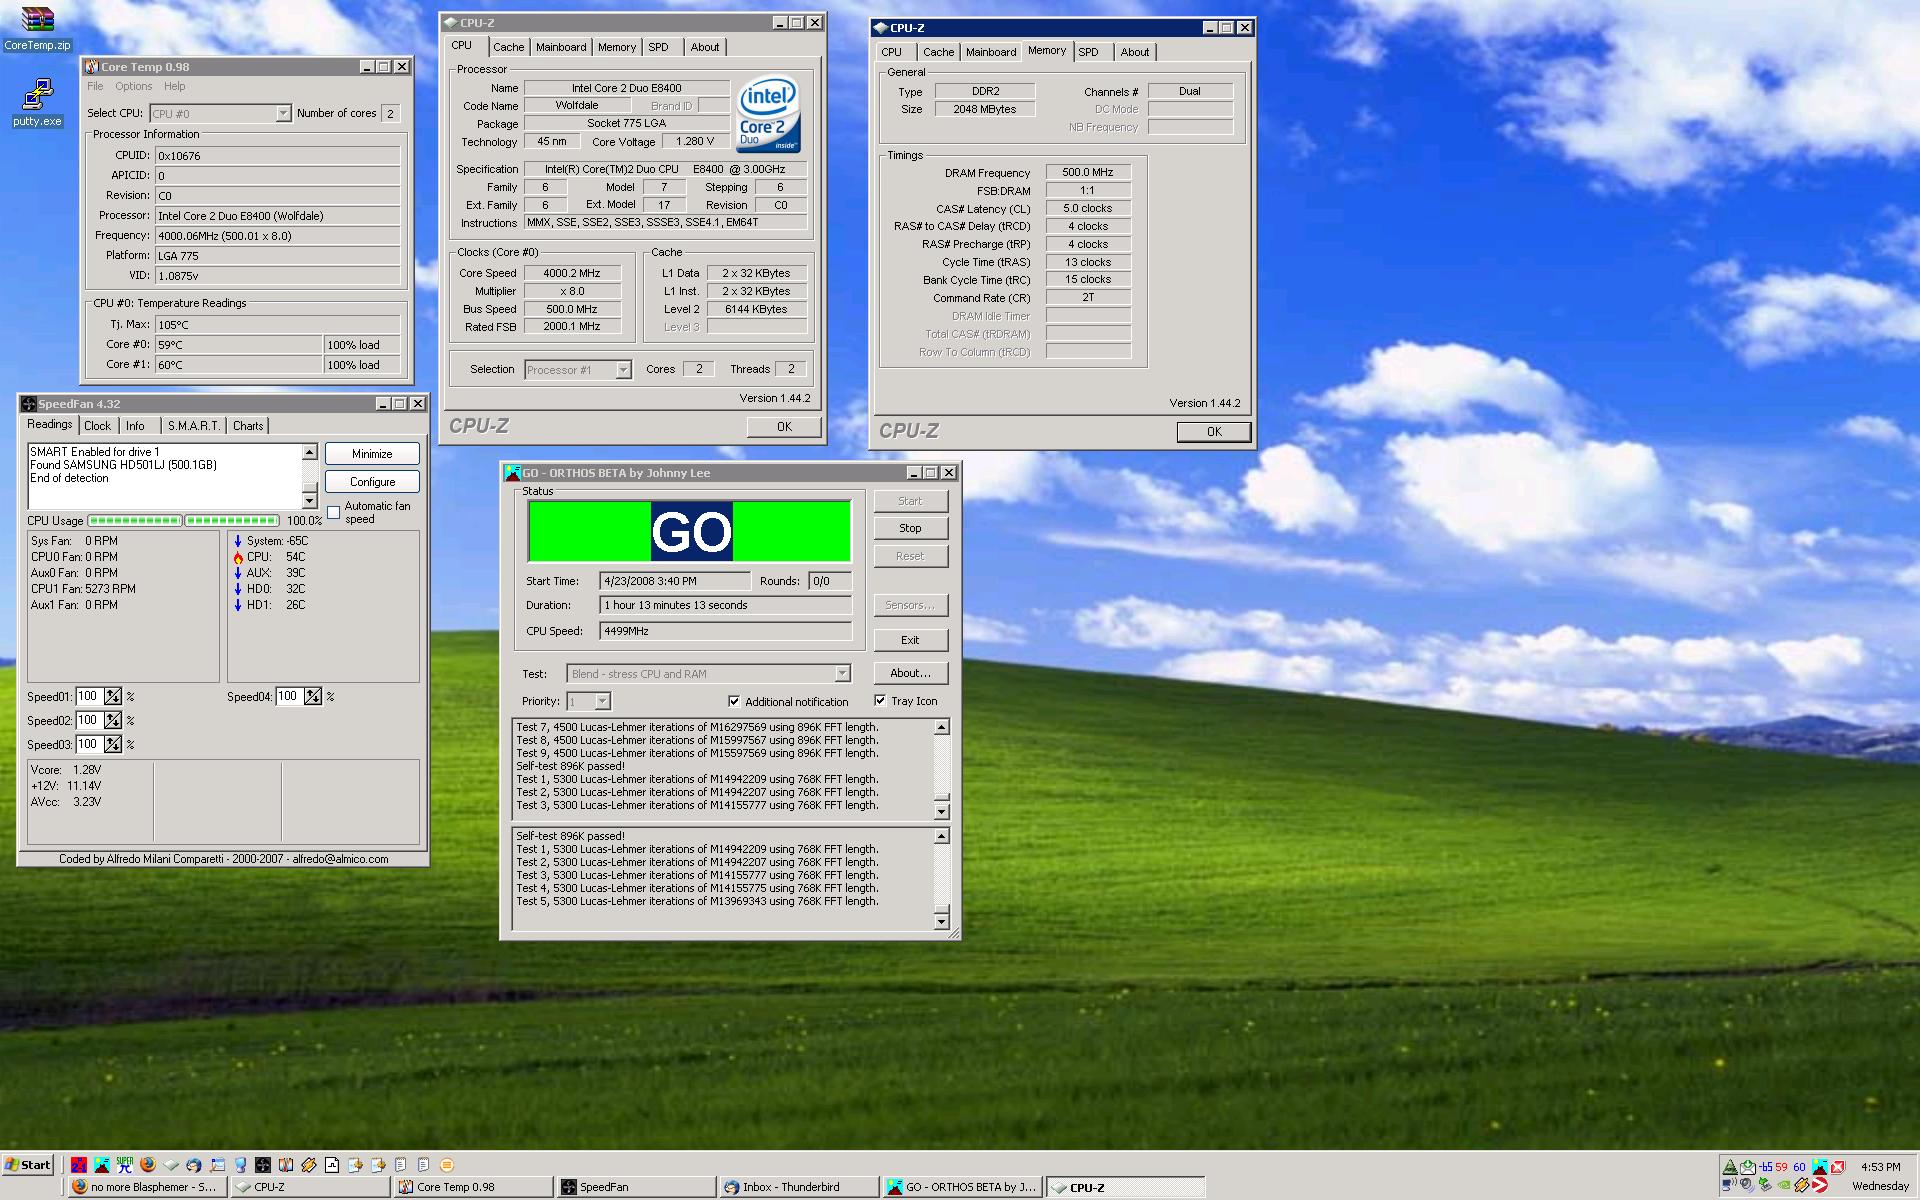This screenshot has width=1920, height=1200.
Task: Open the NVIDIA settings tray icon
Action: tap(1784, 1185)
